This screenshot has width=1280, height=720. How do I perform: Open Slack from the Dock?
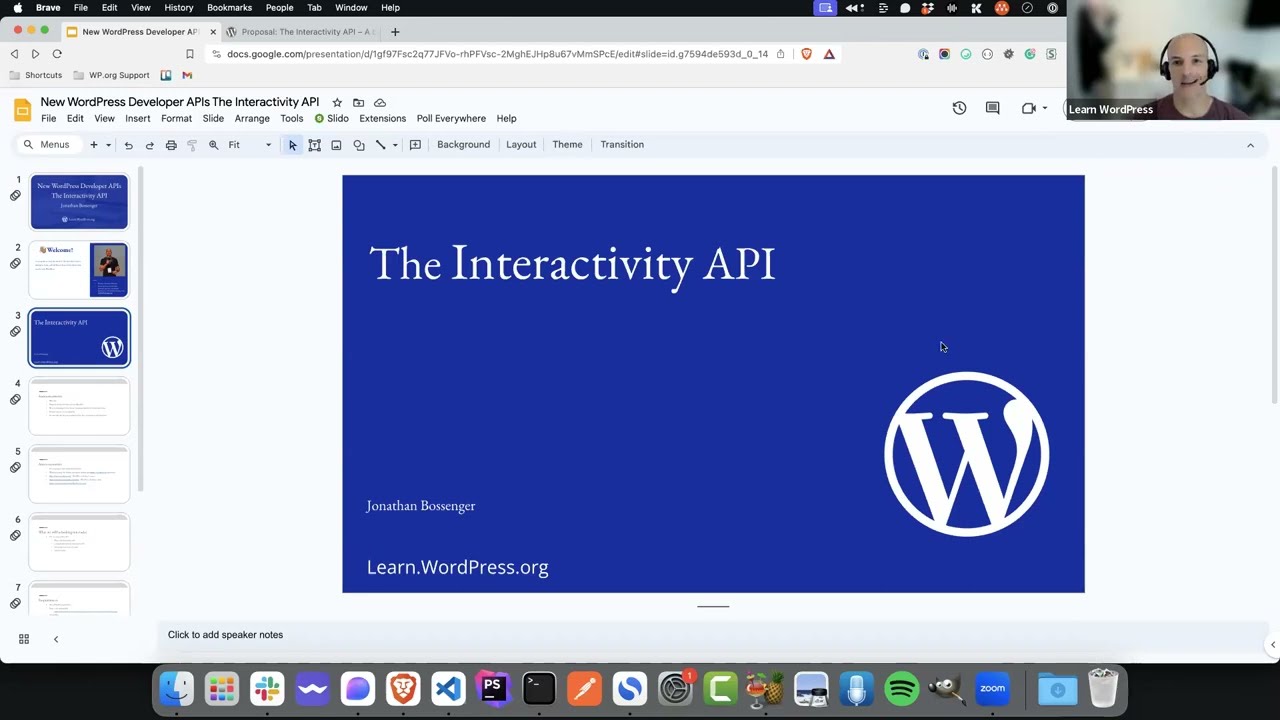267,689
